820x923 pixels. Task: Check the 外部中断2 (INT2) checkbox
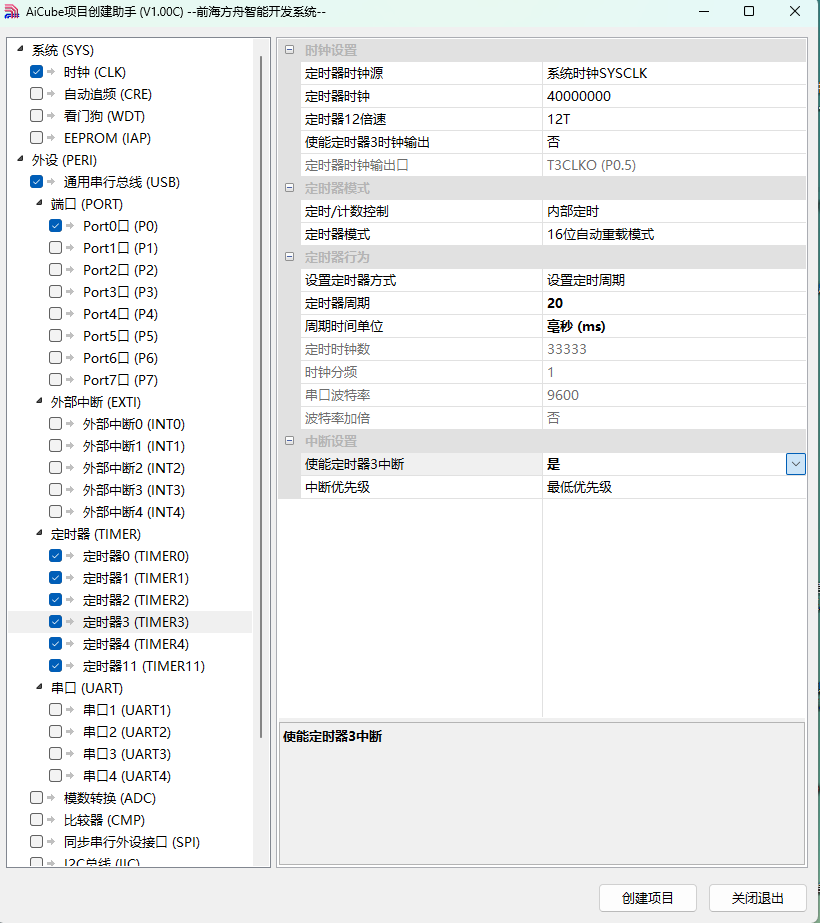click(x=55, y=467)
